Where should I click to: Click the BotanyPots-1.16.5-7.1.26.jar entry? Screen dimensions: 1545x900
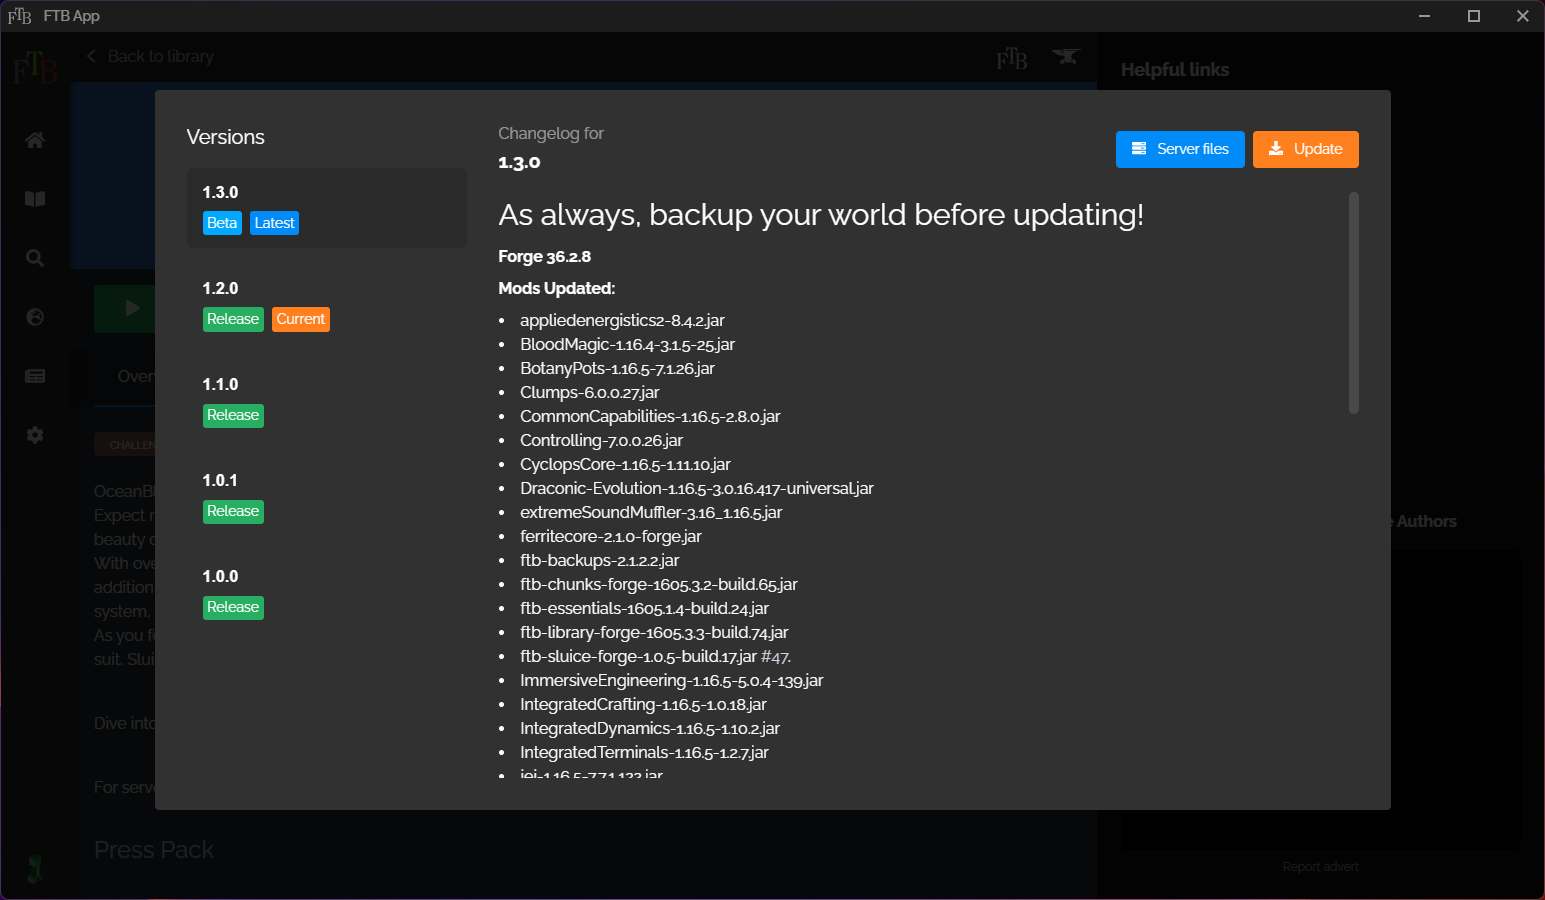[617, 369]
